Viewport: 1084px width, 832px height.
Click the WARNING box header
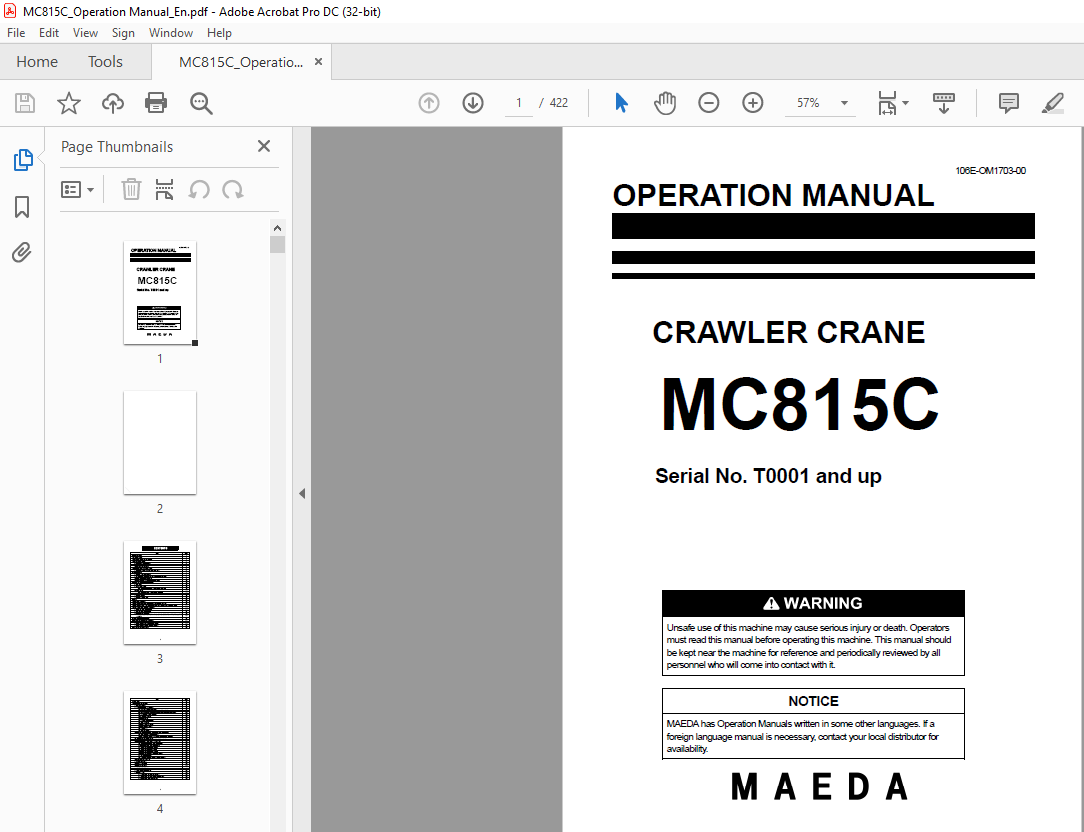(x=813, y=603)
